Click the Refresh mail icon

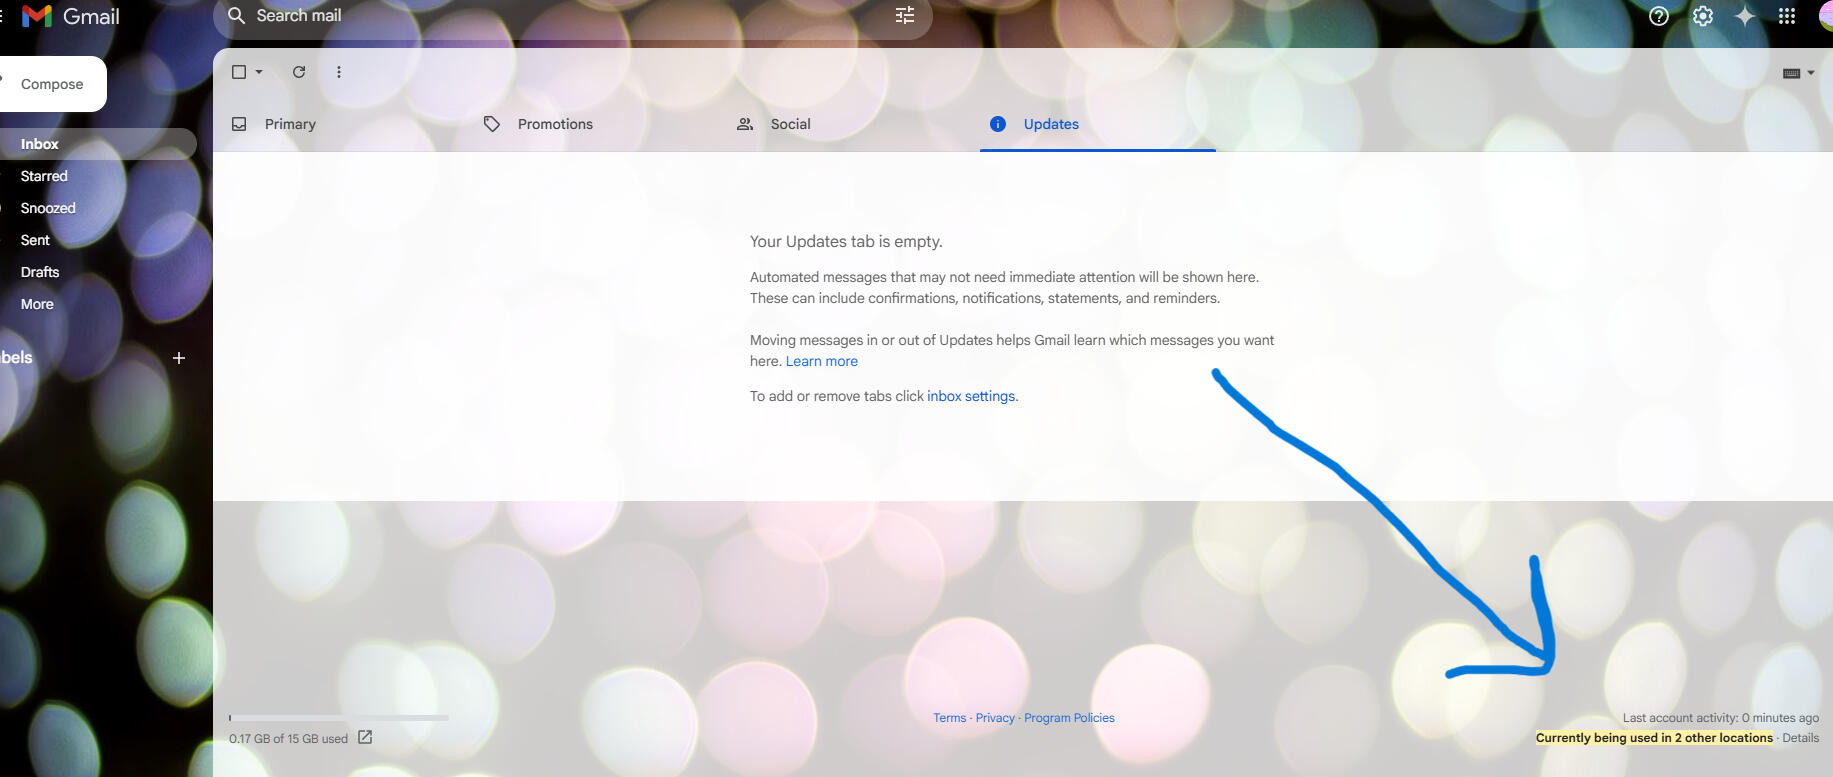click(x=299, y=72)
